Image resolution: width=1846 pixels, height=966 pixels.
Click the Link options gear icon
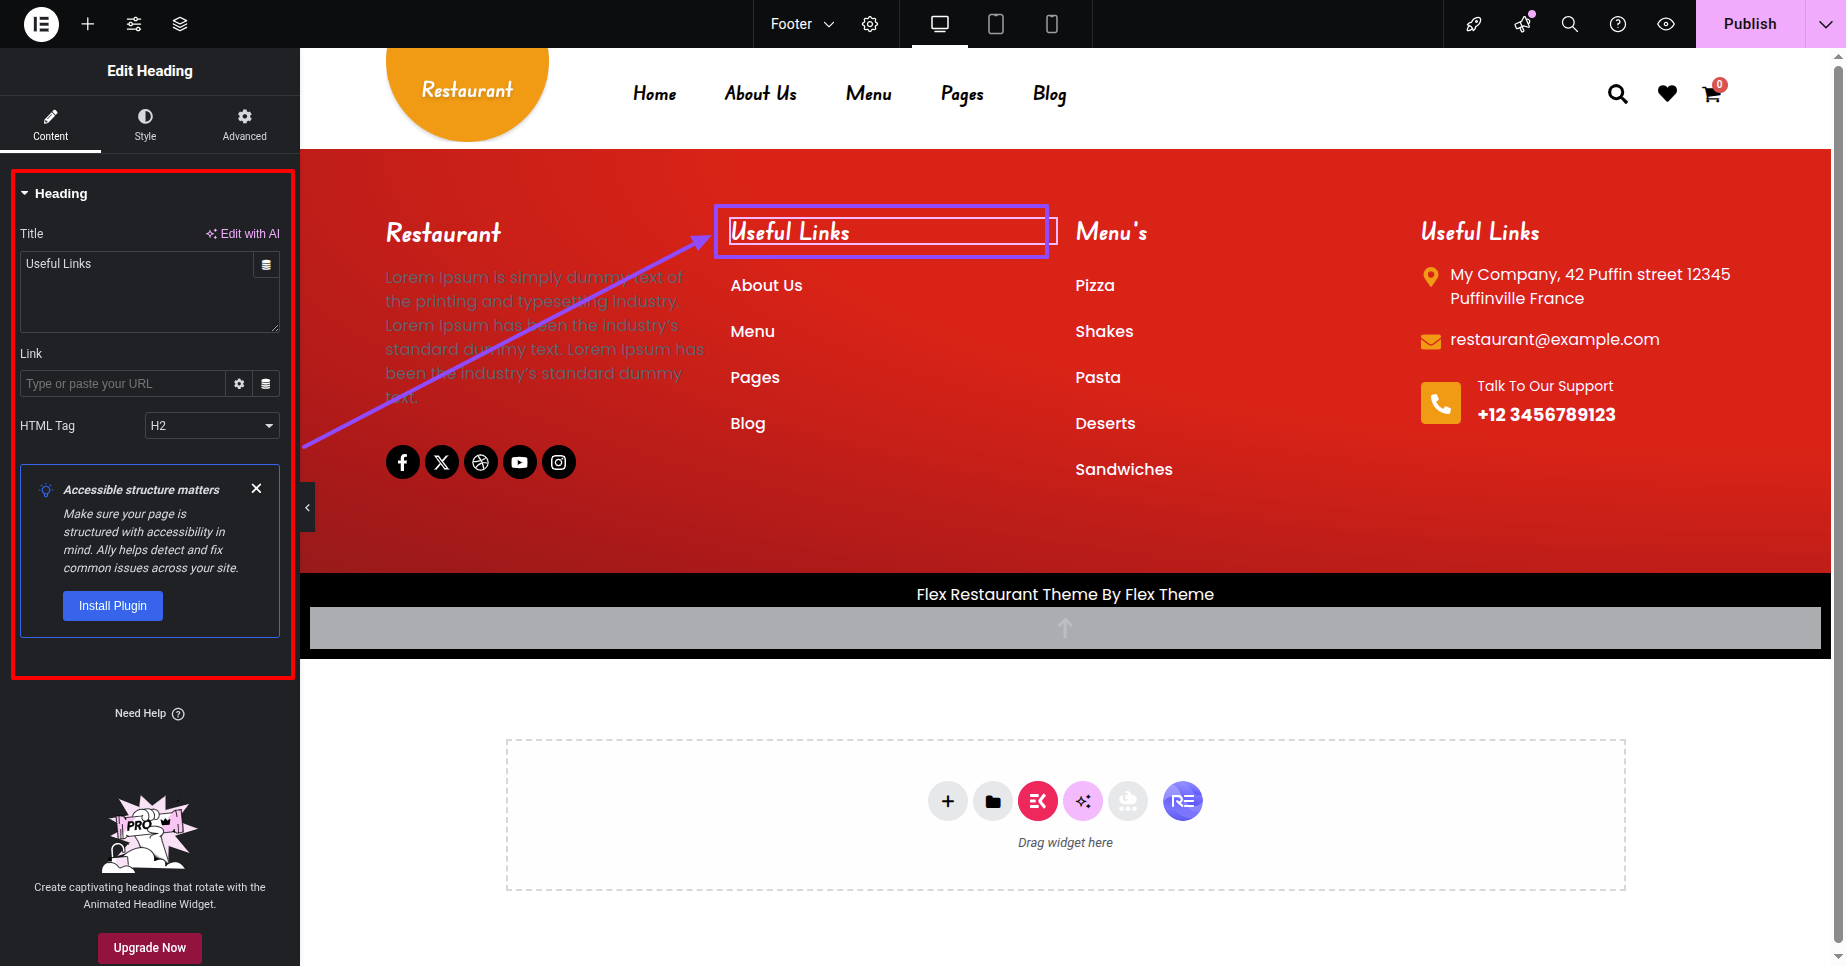point(239,384)
